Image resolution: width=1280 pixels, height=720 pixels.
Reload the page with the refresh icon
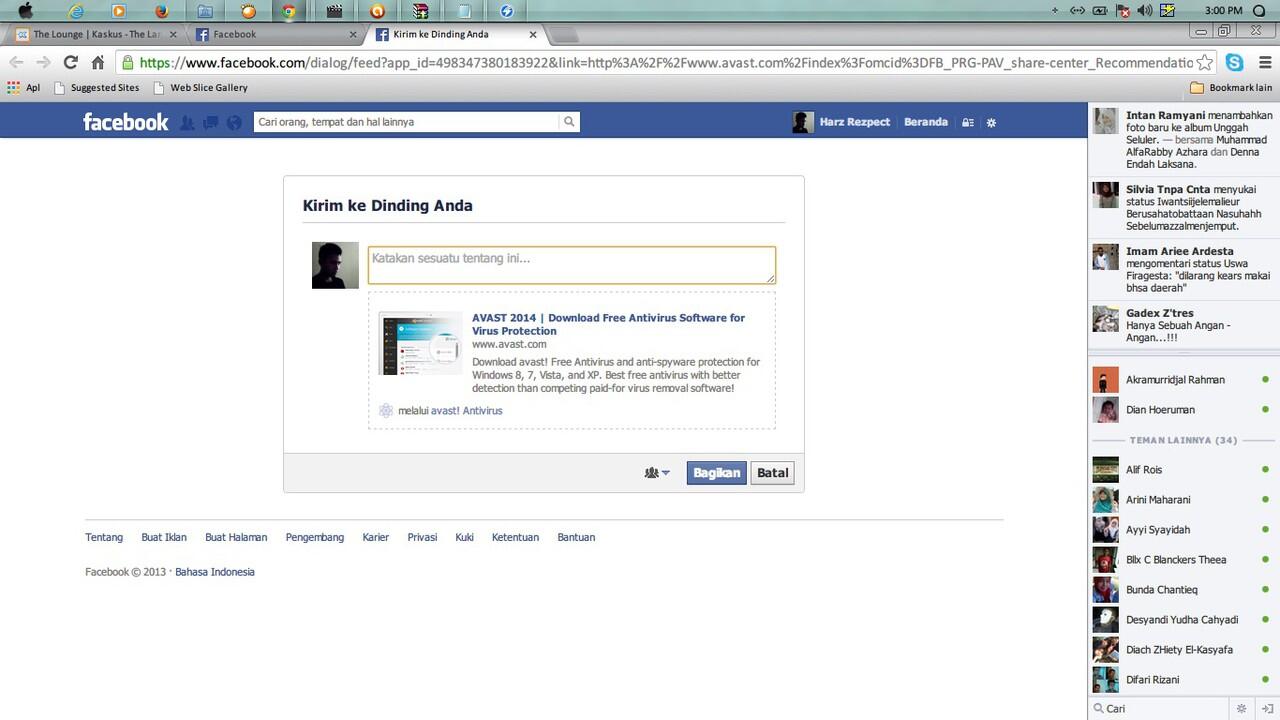click(x=70, y=62)
